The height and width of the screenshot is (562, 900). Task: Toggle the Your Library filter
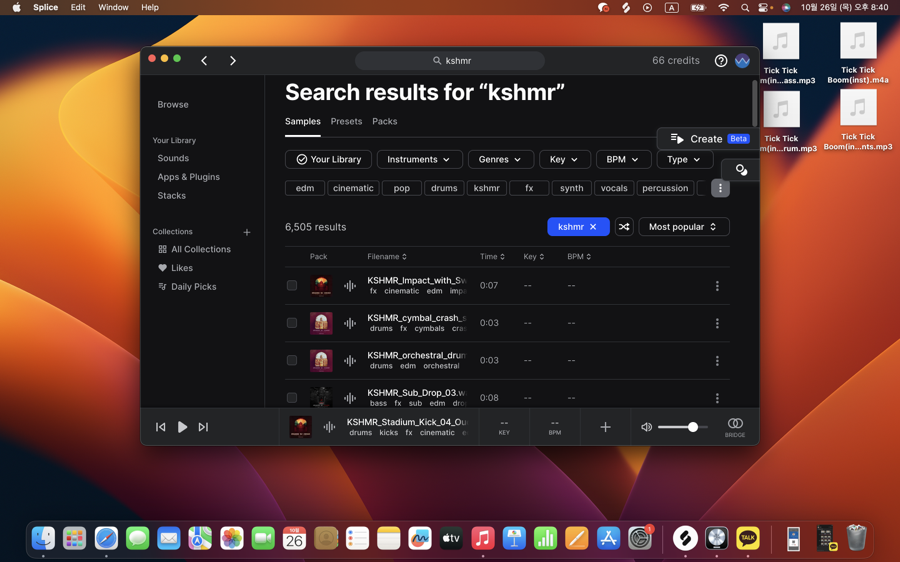[x=328, y=160]
